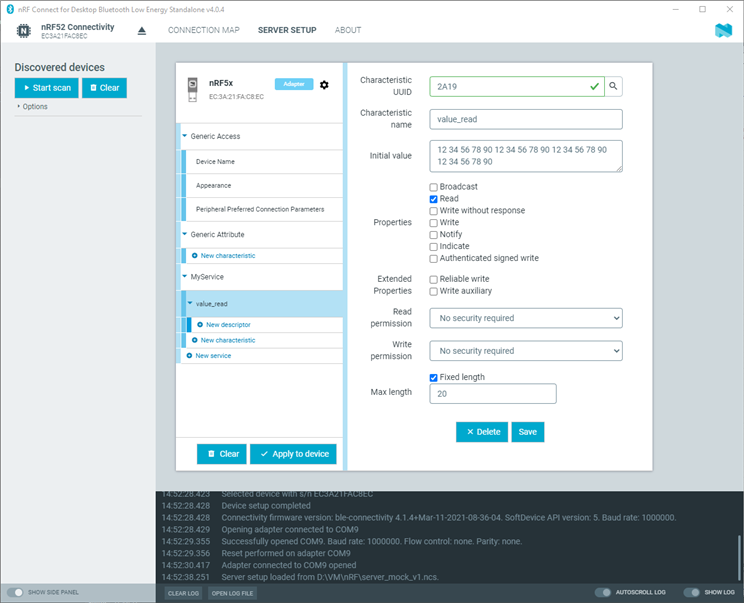
Task: Click the Characteristic UUID field
Action: coord(517,86)
